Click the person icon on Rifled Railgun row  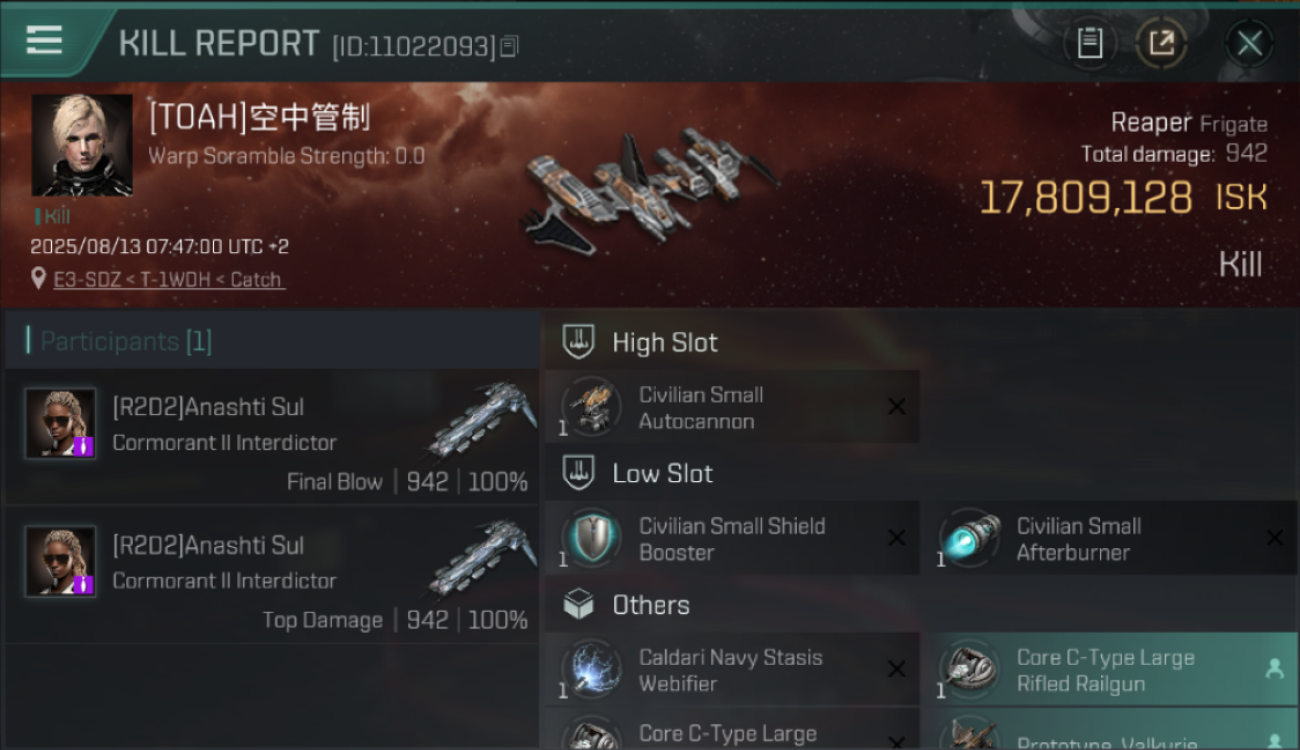click(x=1275, y=670)
